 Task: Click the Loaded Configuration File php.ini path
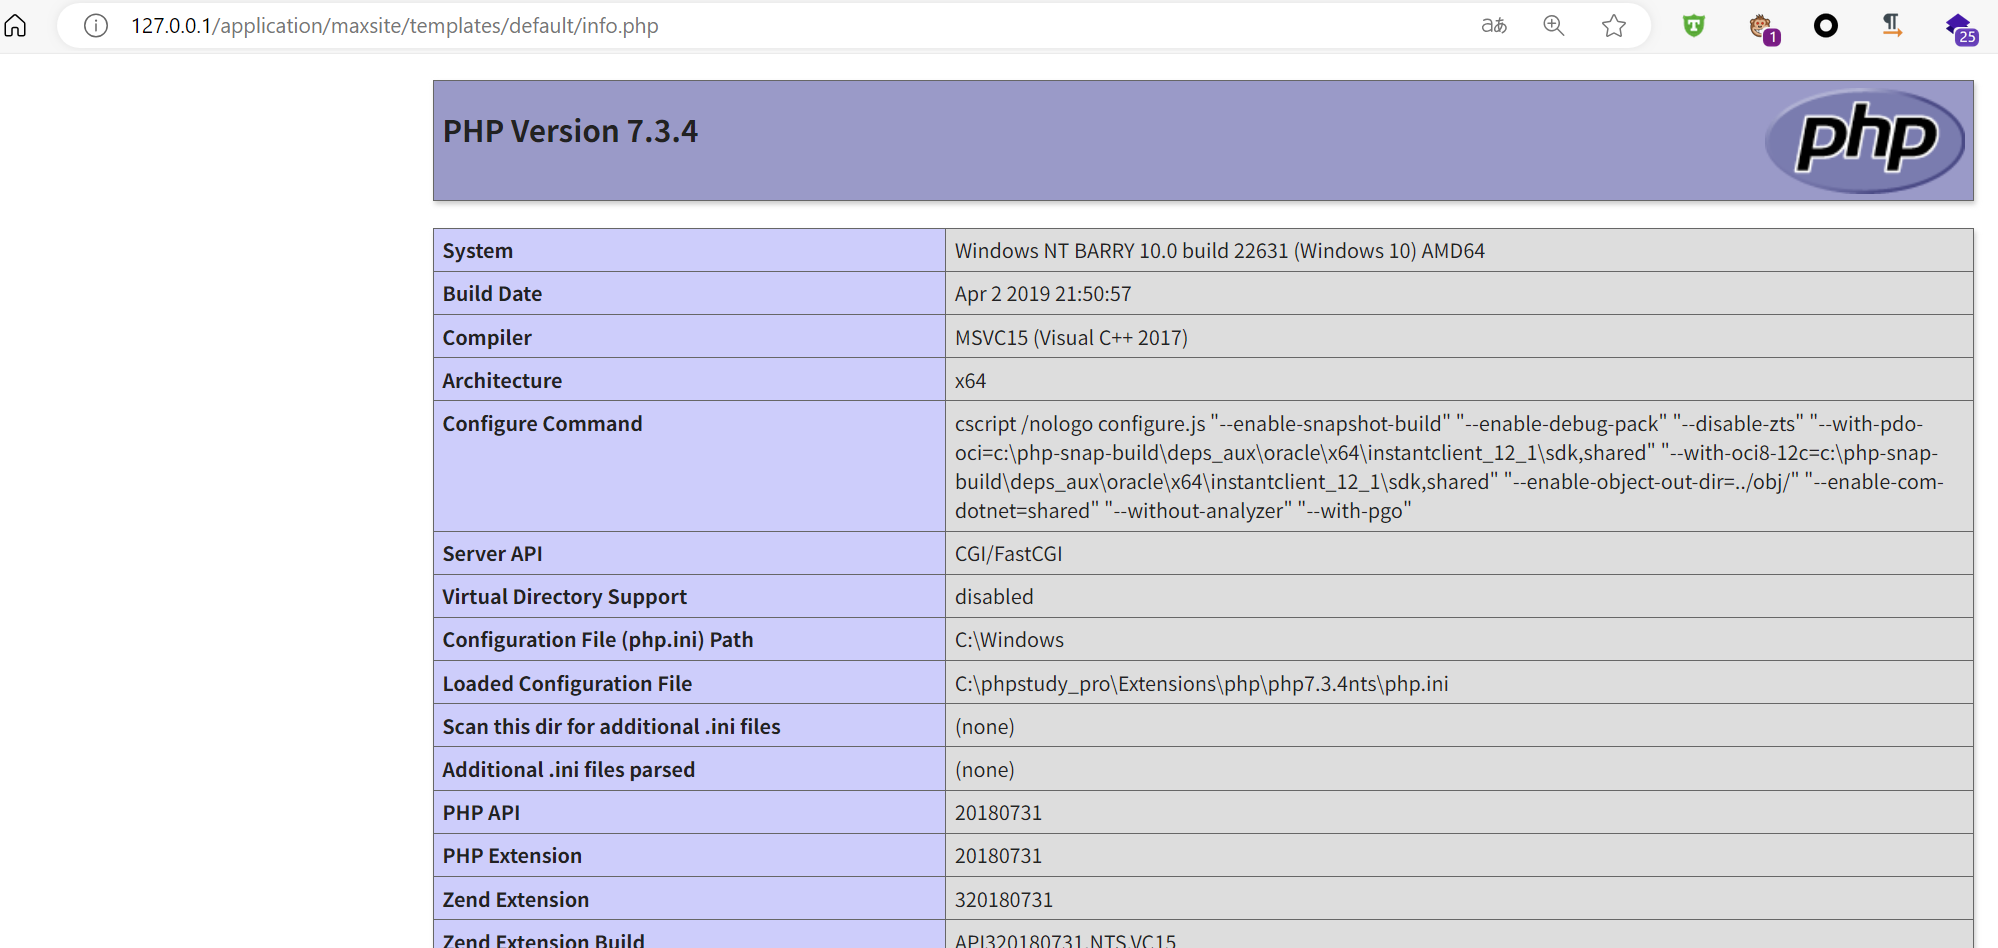1201,683
